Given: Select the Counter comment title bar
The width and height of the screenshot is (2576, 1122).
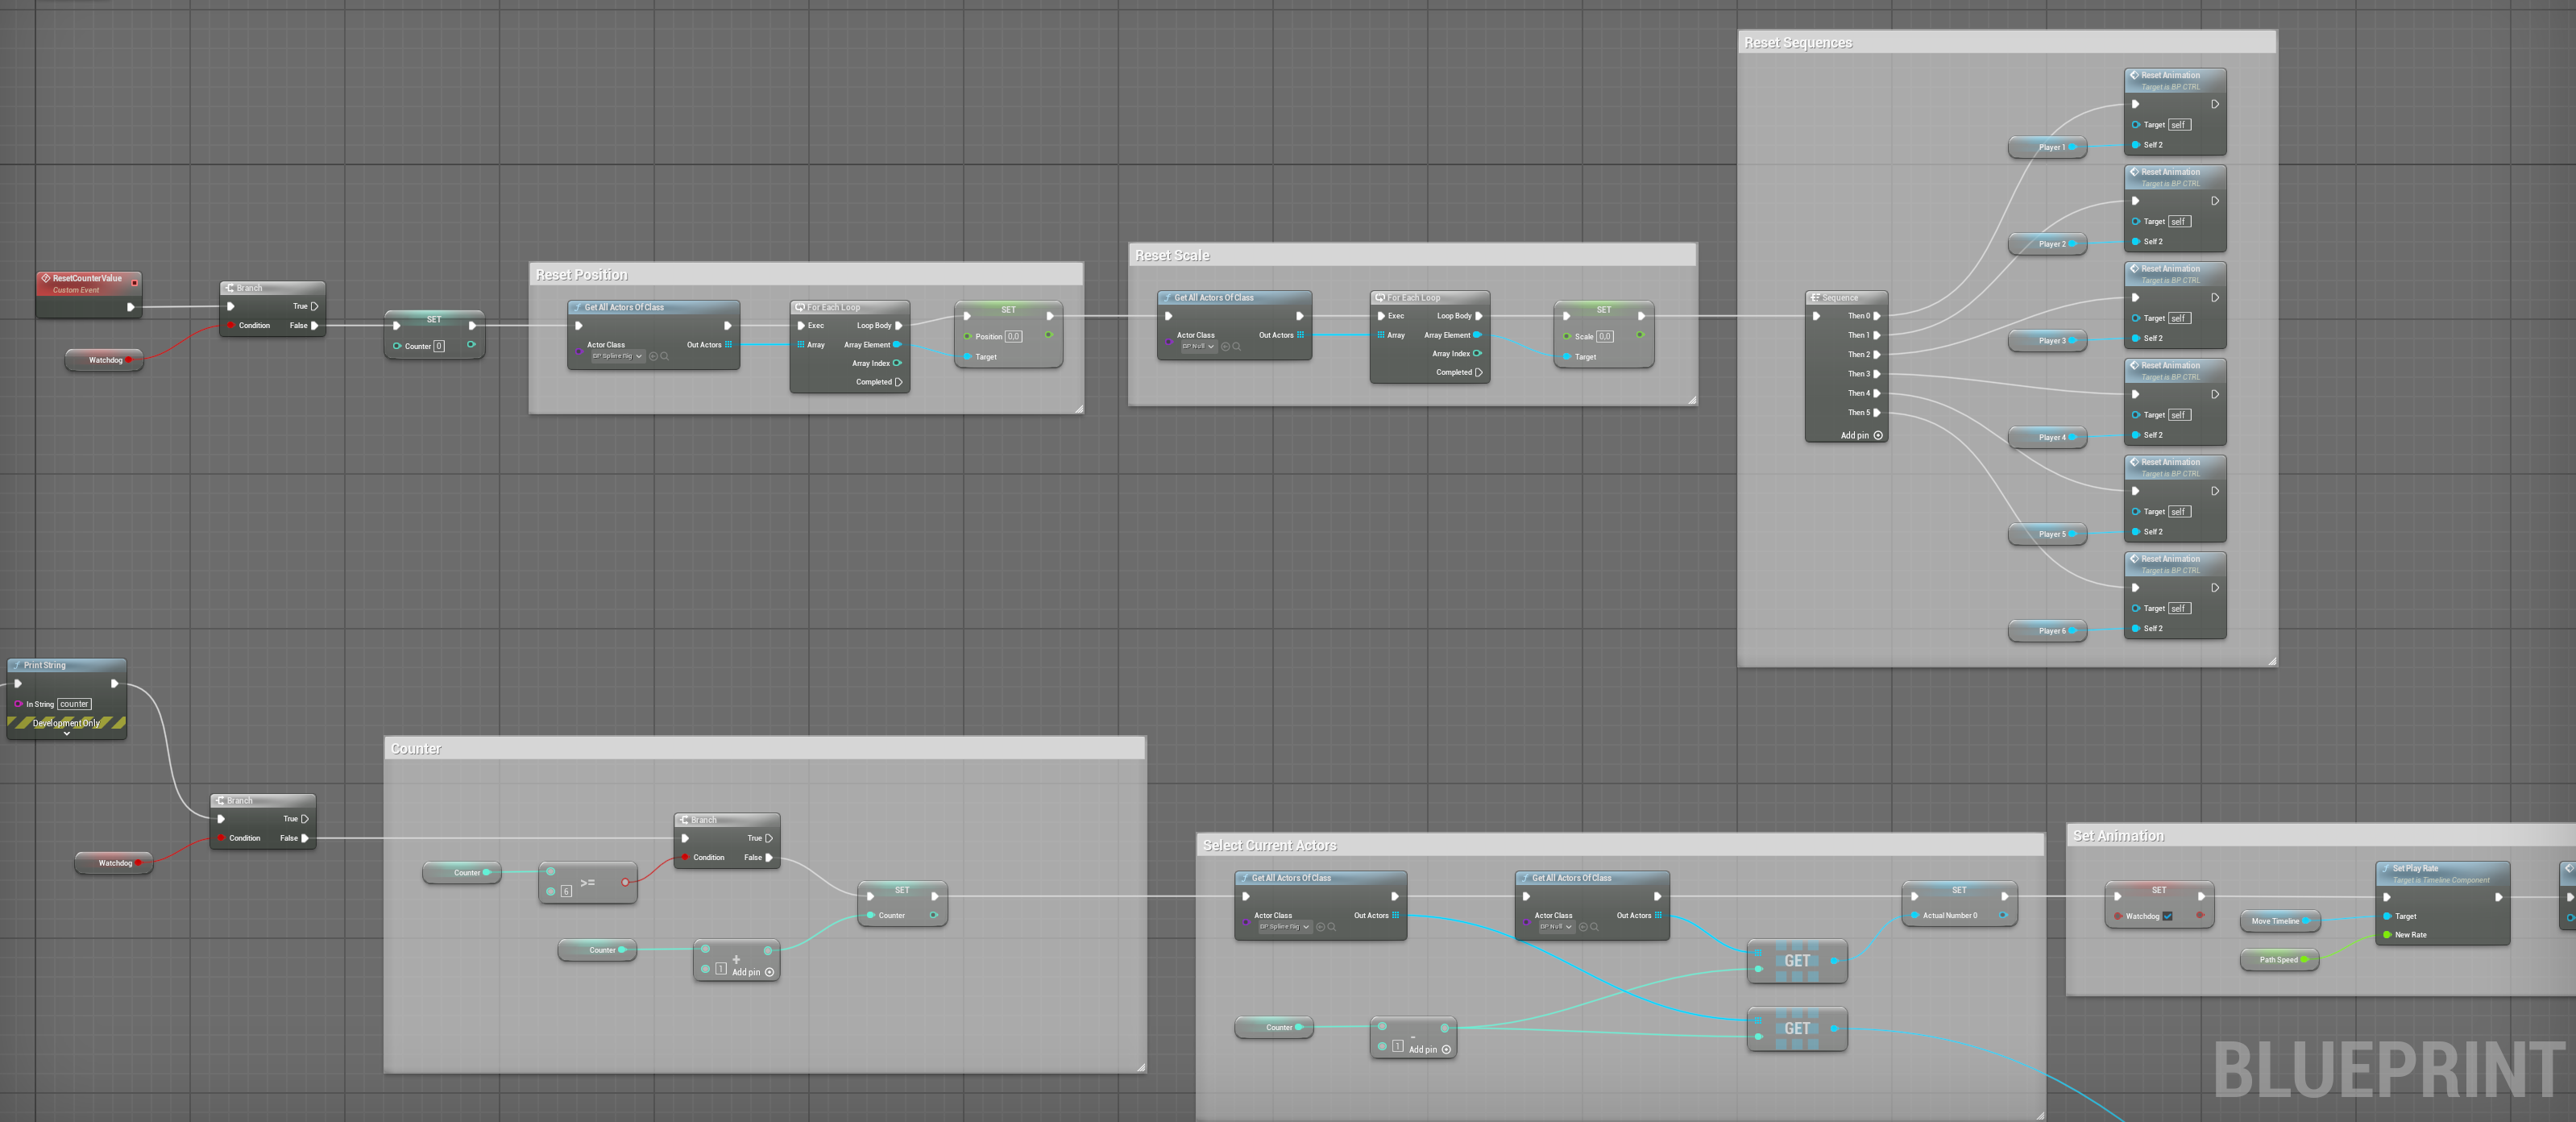Looking at the screenshot, I should coord(765,748).
